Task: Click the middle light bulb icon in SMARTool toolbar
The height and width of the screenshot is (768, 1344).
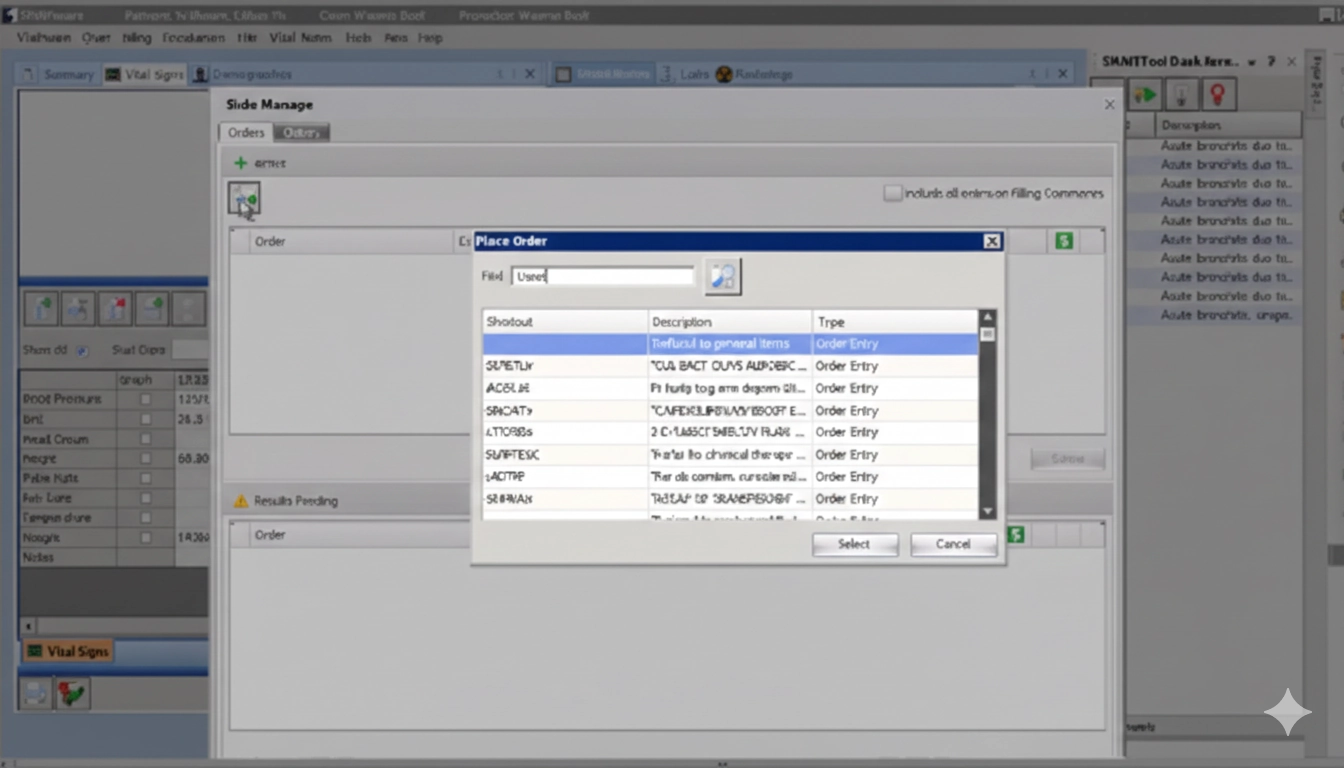Action: pyautogui.click(x=1182, y=93)
